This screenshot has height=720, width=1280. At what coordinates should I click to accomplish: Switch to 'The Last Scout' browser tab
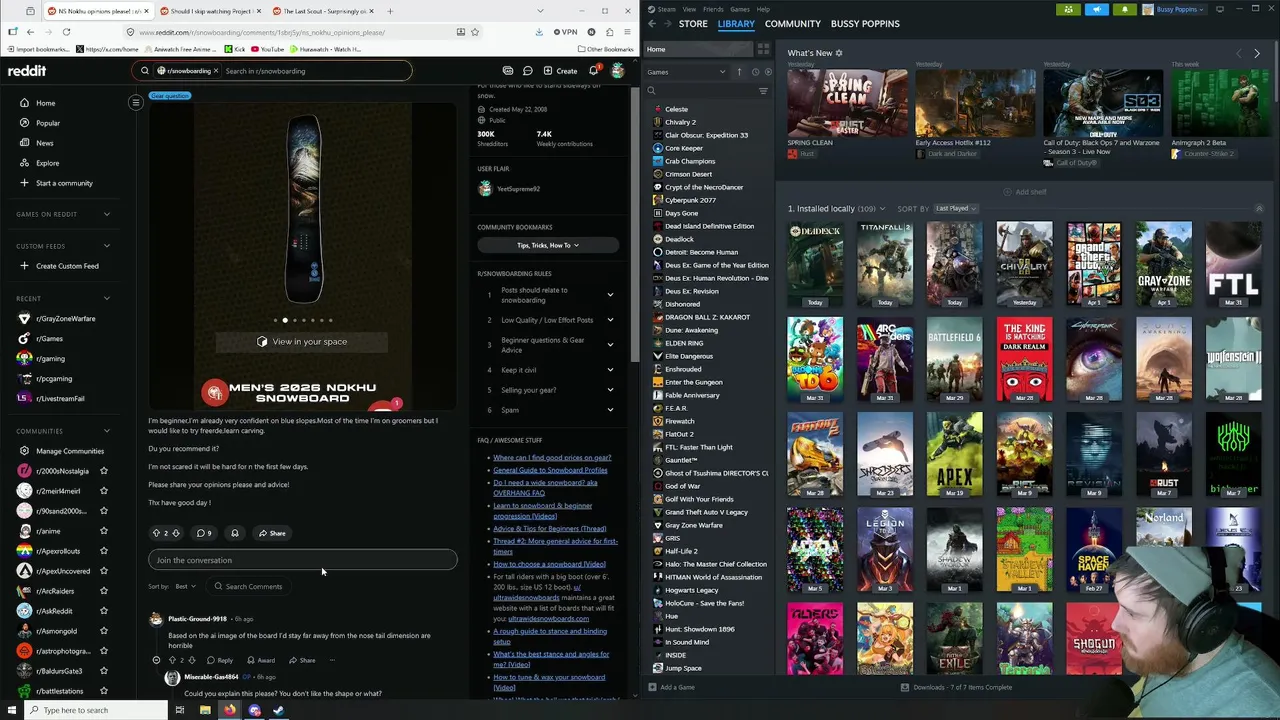click(x=325, y=11)
